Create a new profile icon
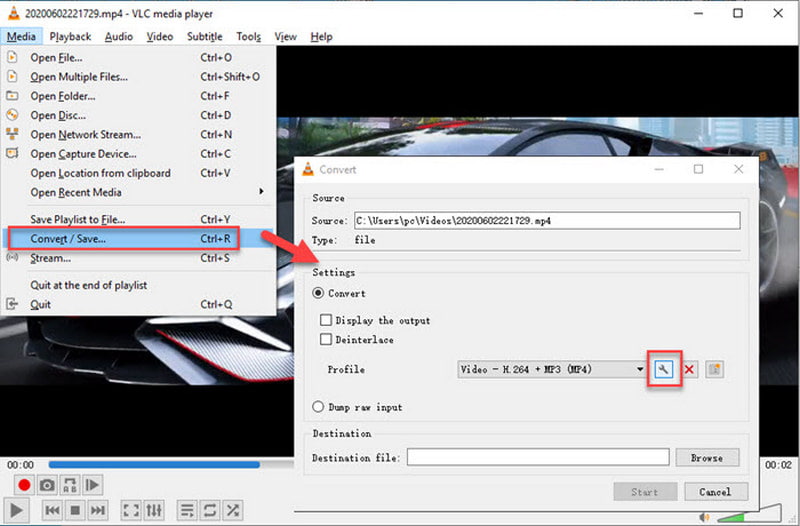Screen dimensions: 800x526 click(x=714, y=369)
